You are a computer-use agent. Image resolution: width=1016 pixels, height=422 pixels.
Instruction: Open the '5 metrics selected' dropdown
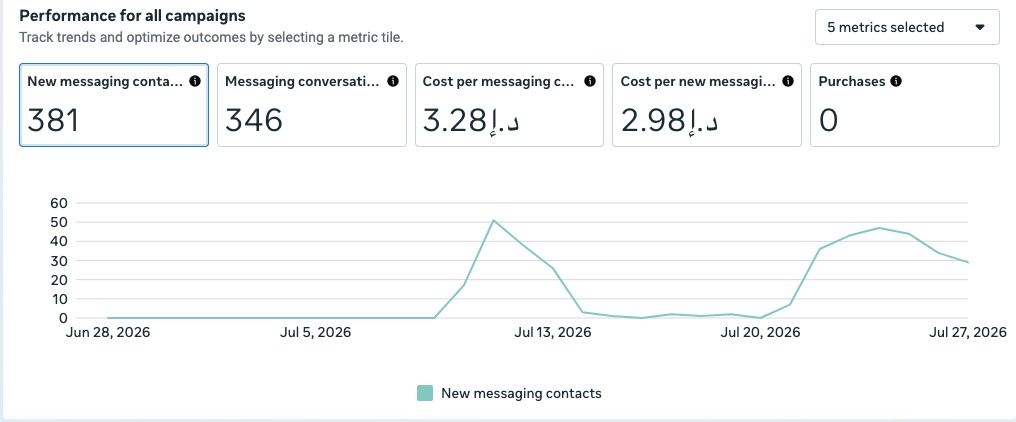coord(907,27)
